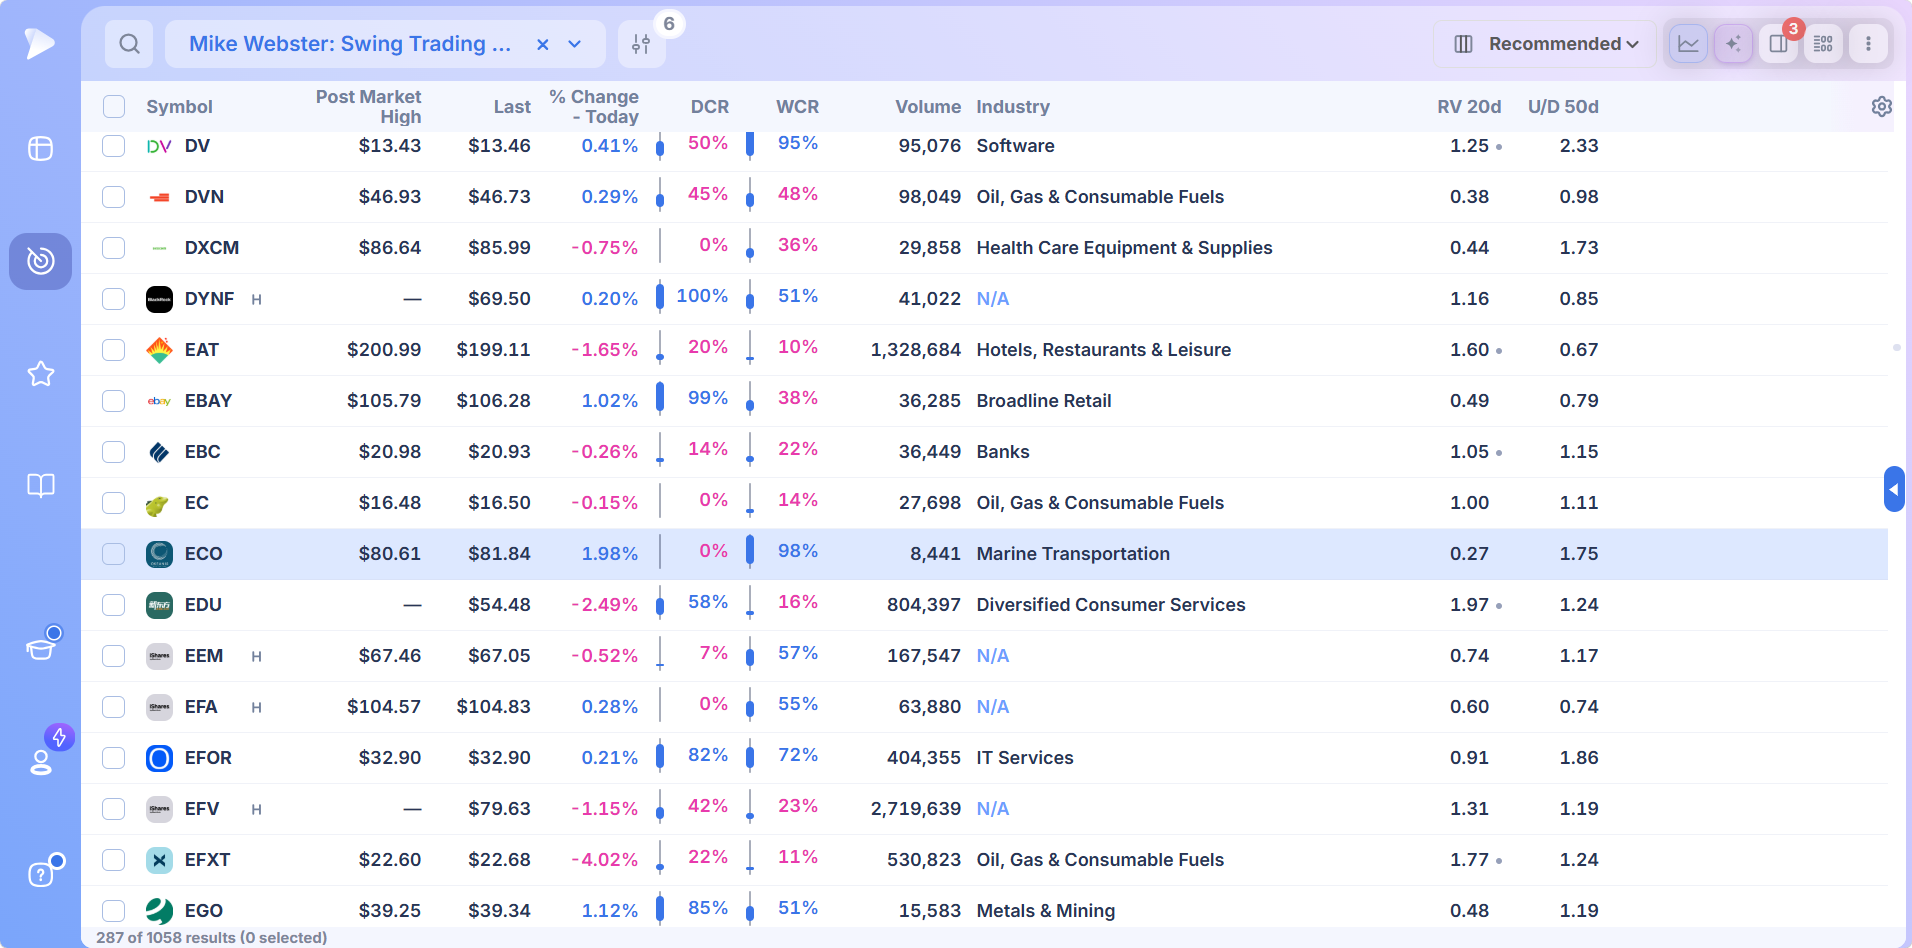This screenshot has height=948, width=1912.
Task: Open the EBAY symbol row
Action: pyautogui.click(x=208, y=401)
